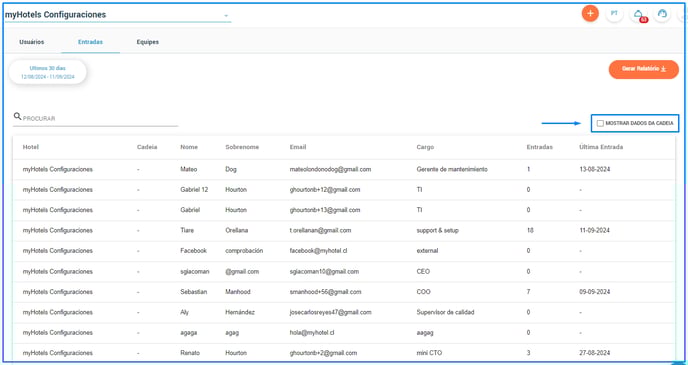Enable Mostrar Dados da Cadeia checkbox

[600, 124]
